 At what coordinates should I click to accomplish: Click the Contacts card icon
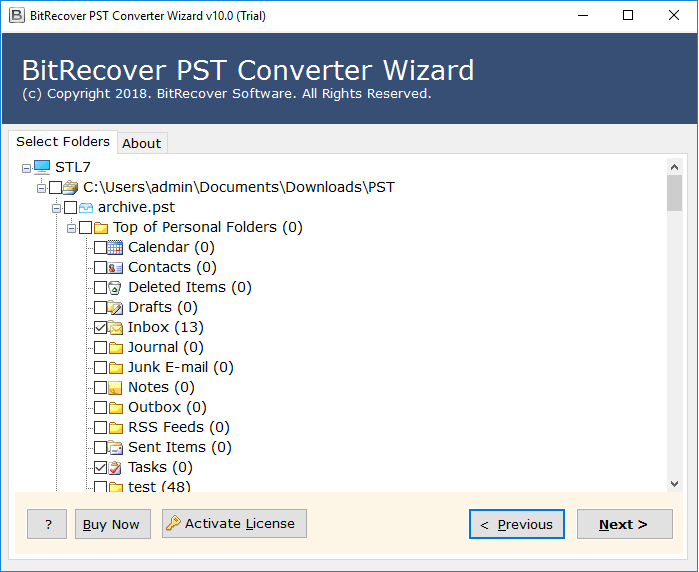pyautogui.click(x=115, y=267)
